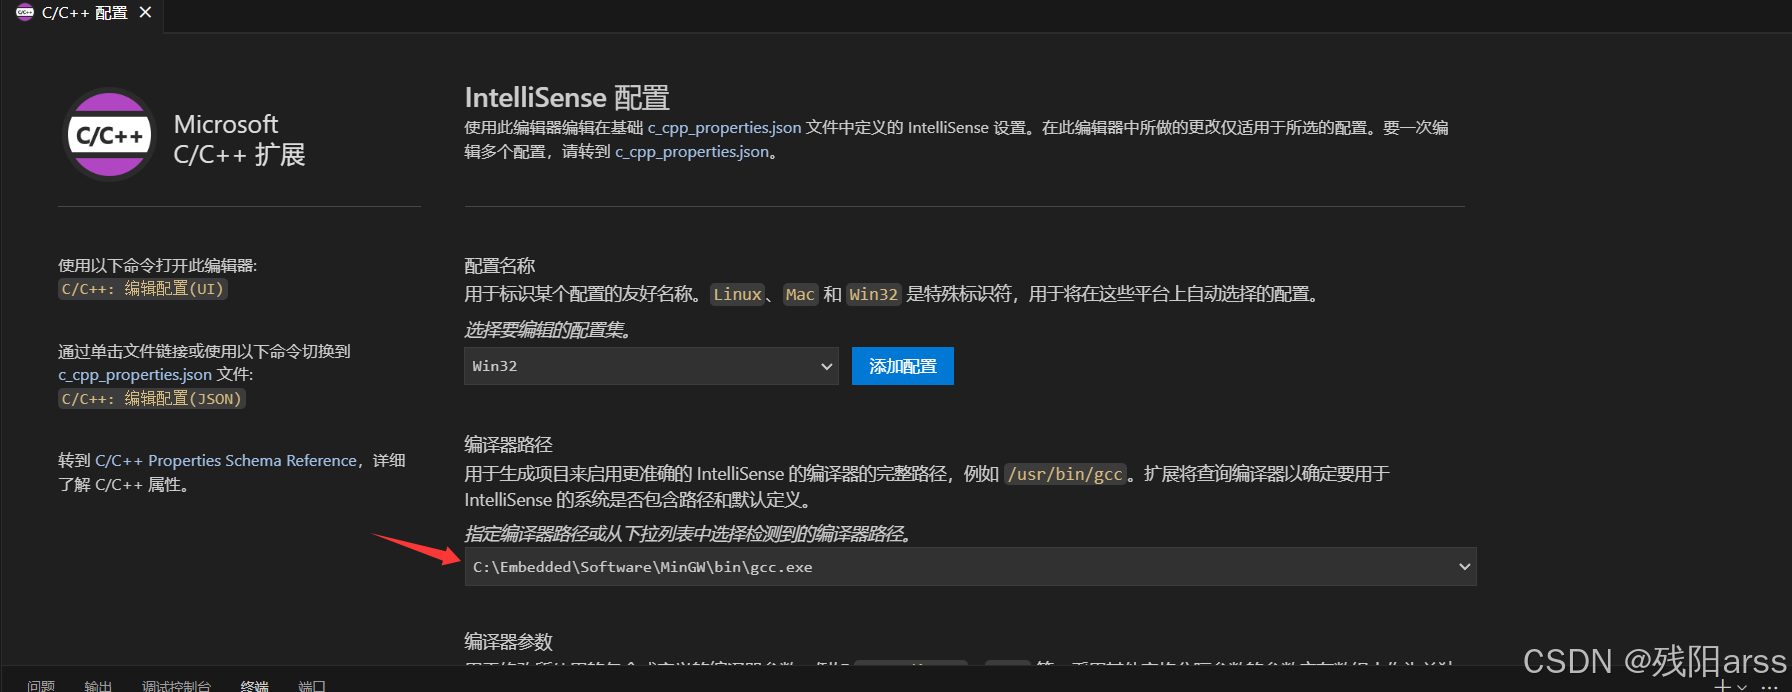Image resolution: width=1792 pixels, height=692 pixels.
Task: Click the 'C/C++: 编辑配置(UI)' command text
Action: click(x=142, y=289)
